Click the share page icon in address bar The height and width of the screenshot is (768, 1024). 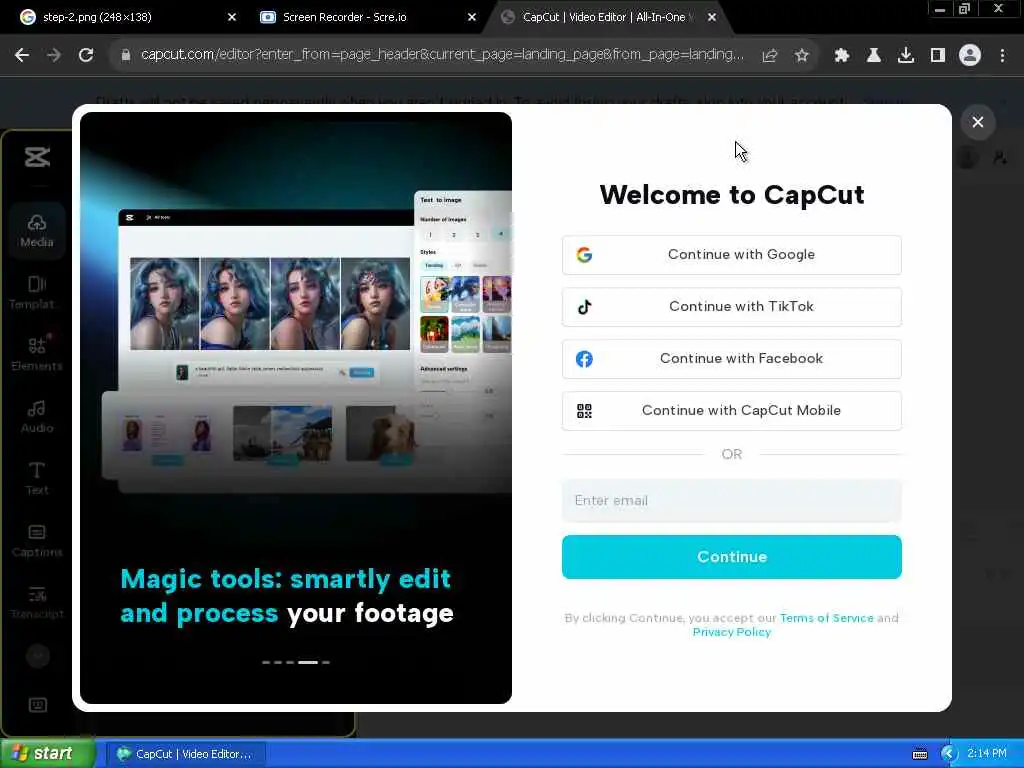tap(770, 56)
